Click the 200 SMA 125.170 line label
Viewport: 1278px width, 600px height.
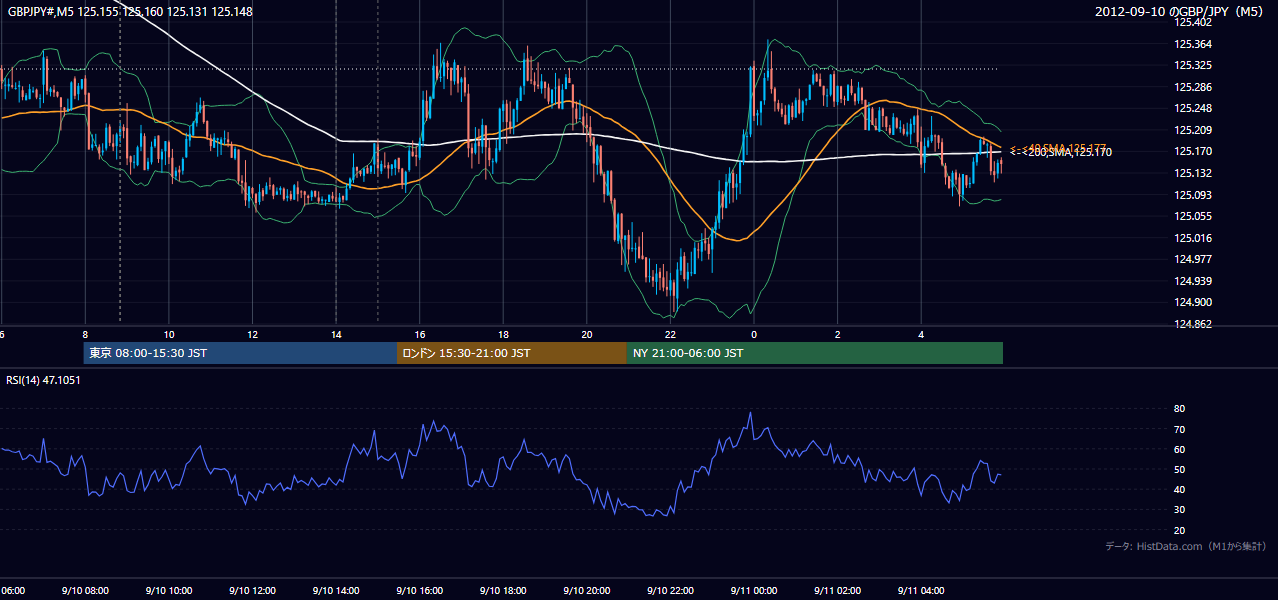pos(1061,152)
